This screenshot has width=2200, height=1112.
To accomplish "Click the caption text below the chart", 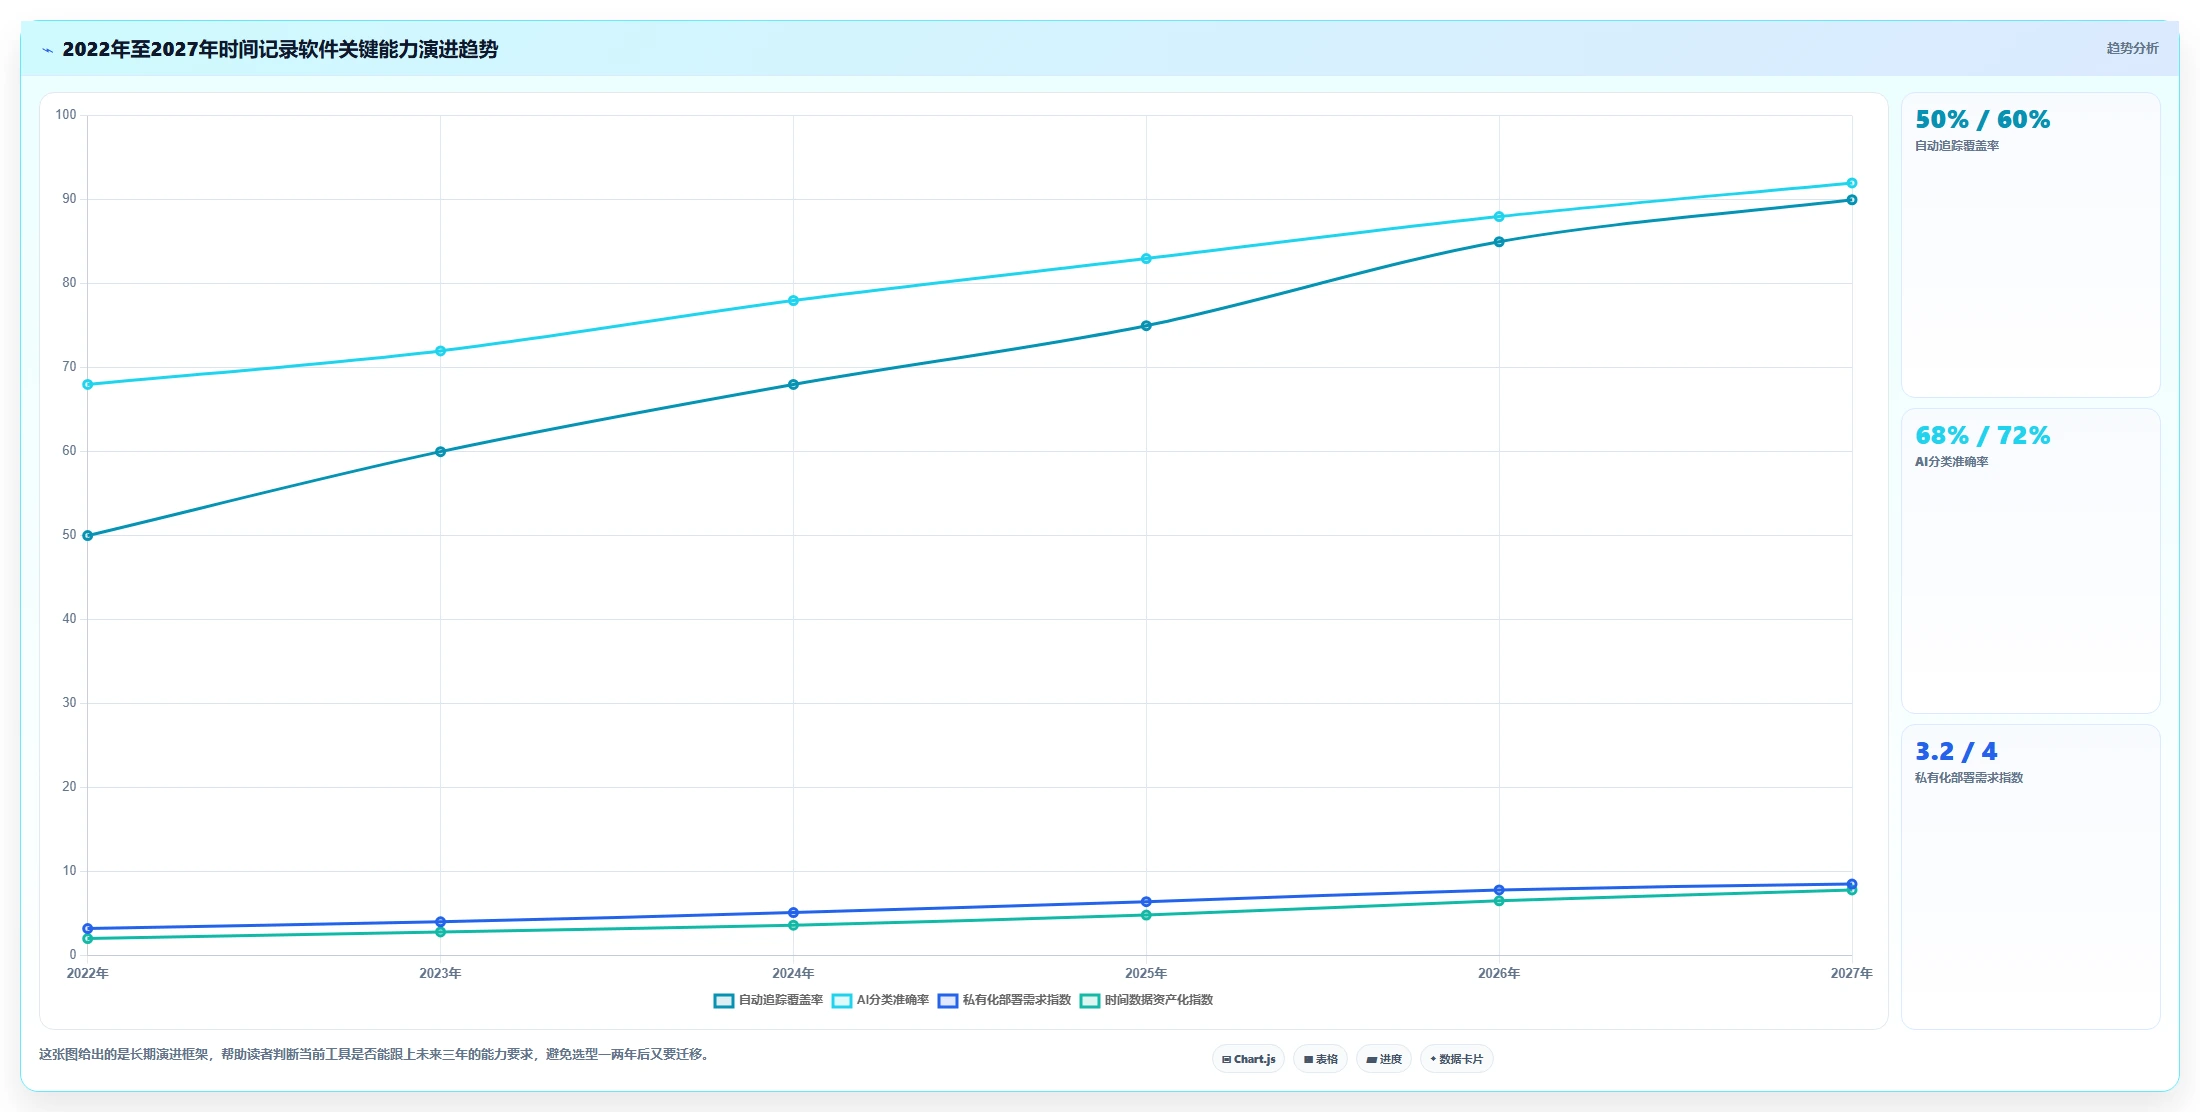I will pyautogui.click(x=376, y=1055).
